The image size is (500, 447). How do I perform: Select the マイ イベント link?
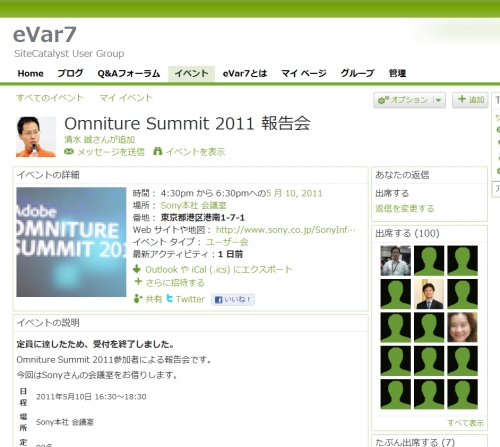point(126,98)
